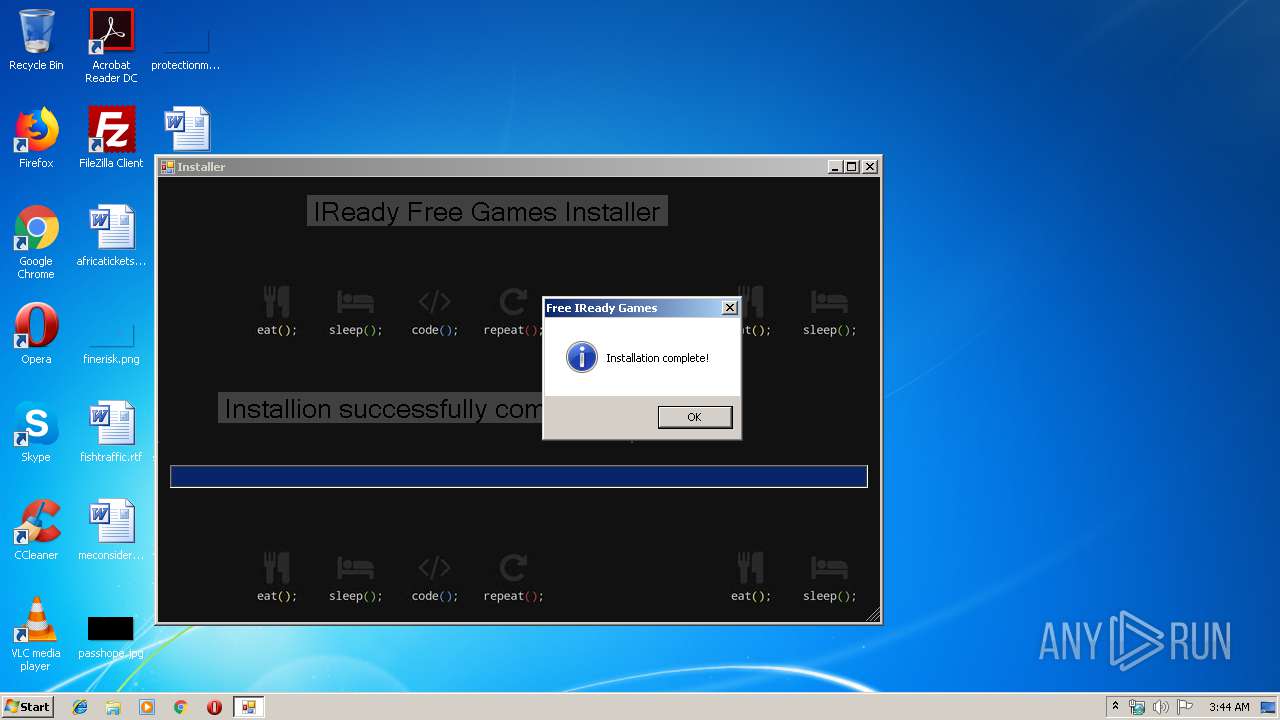The image size is (1280, 720).
Task: Click the IReady Free Games Installer heading
Action: click(487, 211)
